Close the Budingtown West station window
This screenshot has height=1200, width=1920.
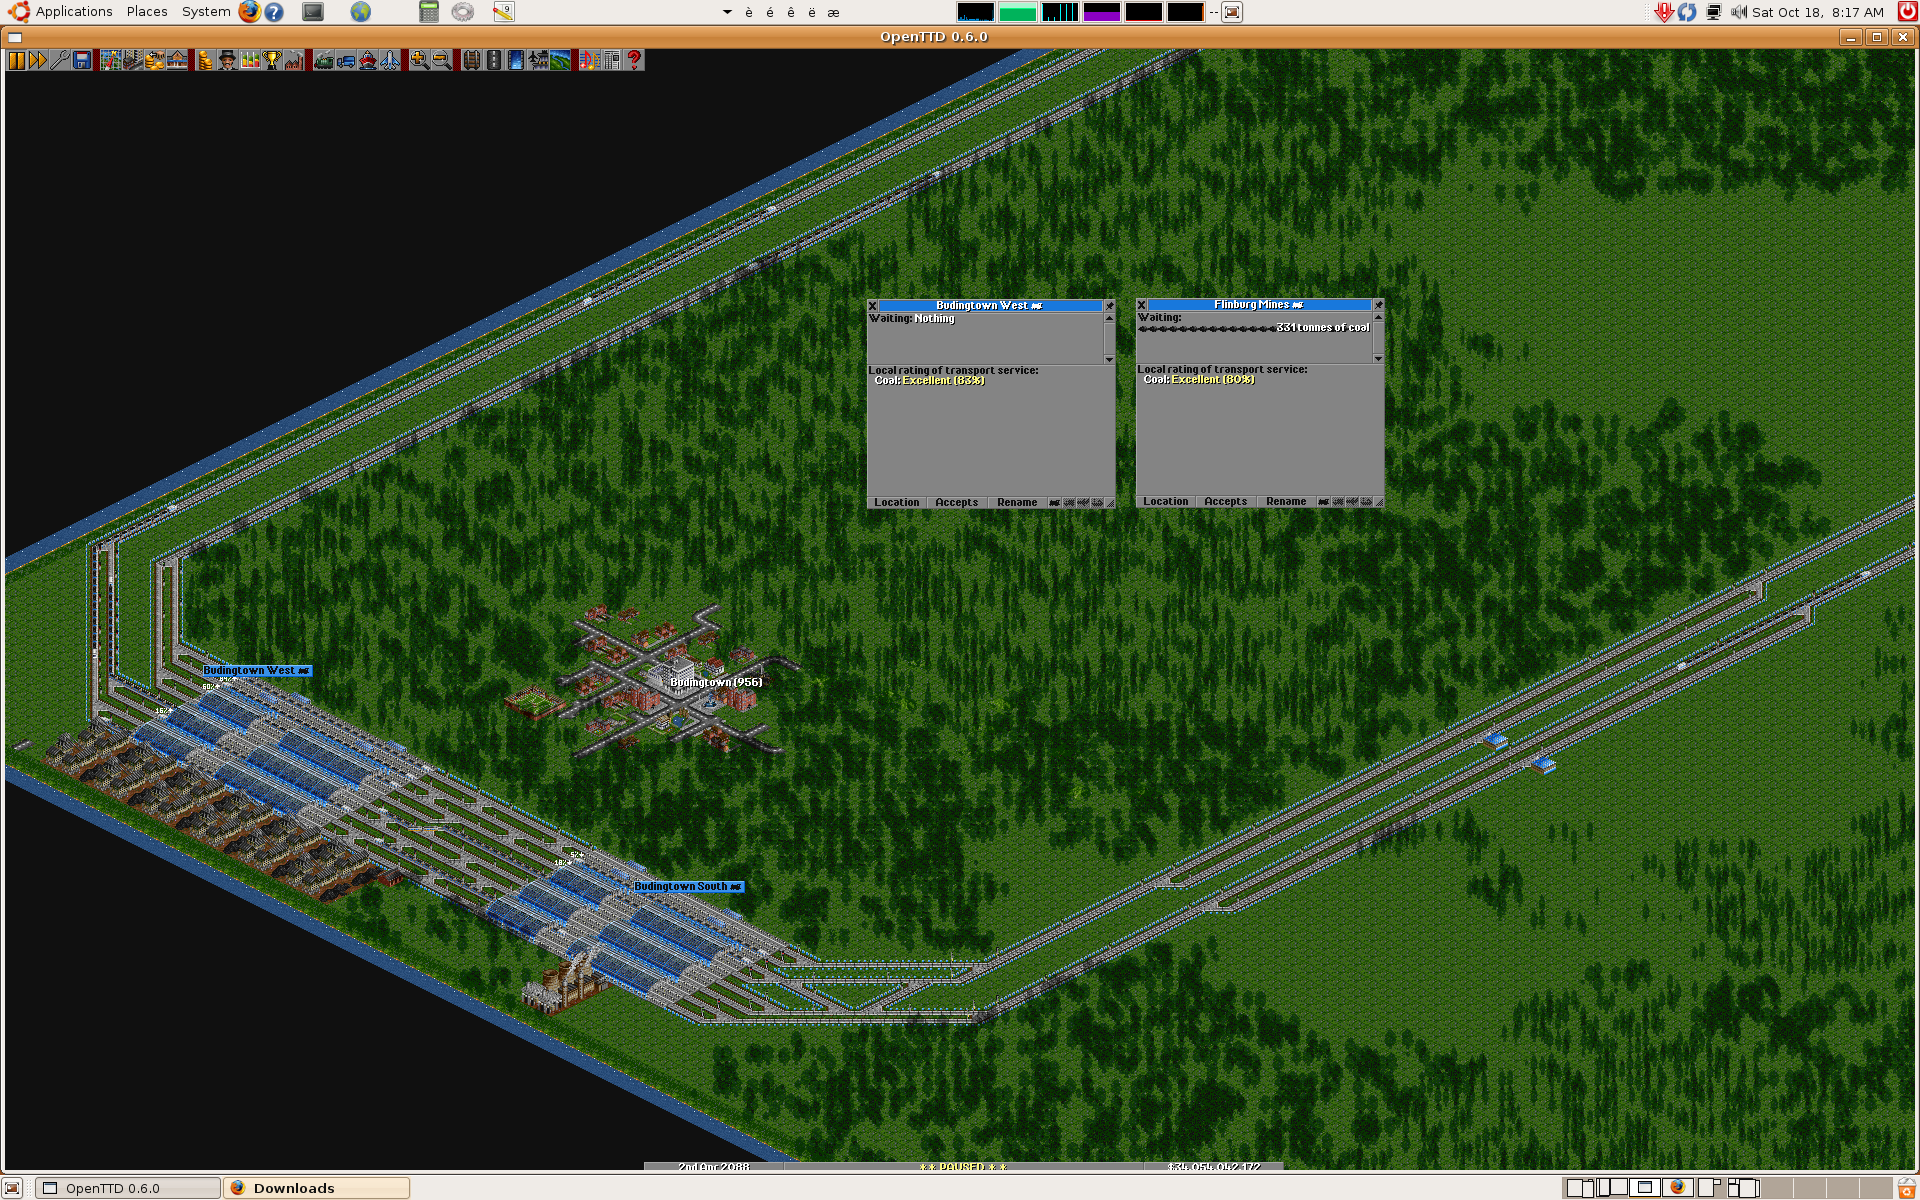pos(873,305)
